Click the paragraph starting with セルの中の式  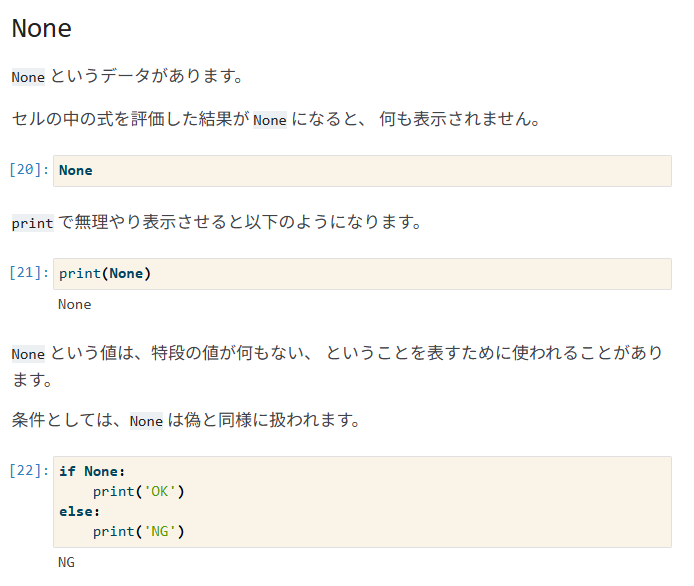[x=276, y=119]
